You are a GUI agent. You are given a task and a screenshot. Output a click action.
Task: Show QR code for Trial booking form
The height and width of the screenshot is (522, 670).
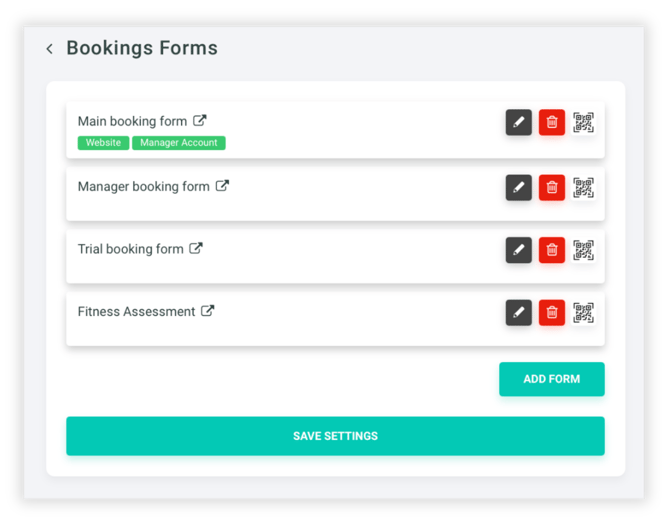click(x=584, y=250)
